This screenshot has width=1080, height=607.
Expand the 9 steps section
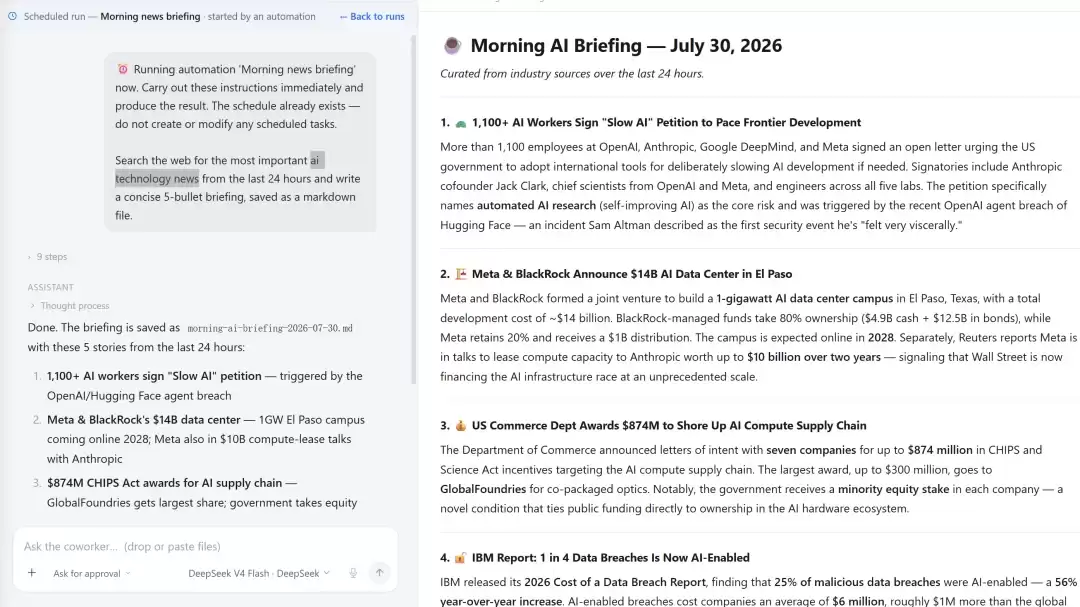(x=48, y=256)
